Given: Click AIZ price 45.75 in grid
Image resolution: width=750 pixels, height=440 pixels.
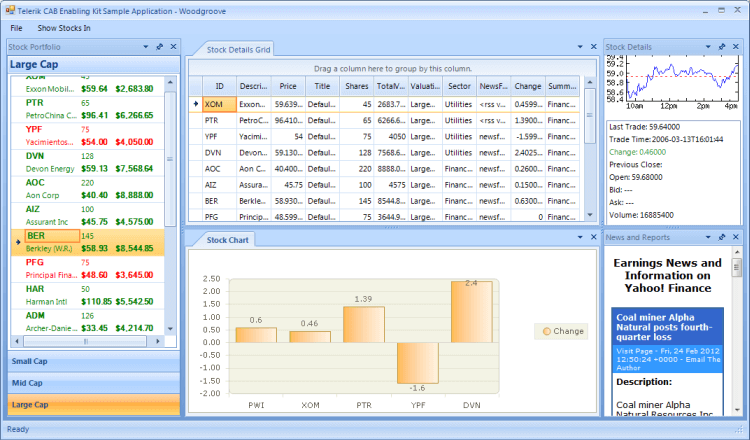Looking at the screenshot, I should 288,185.
